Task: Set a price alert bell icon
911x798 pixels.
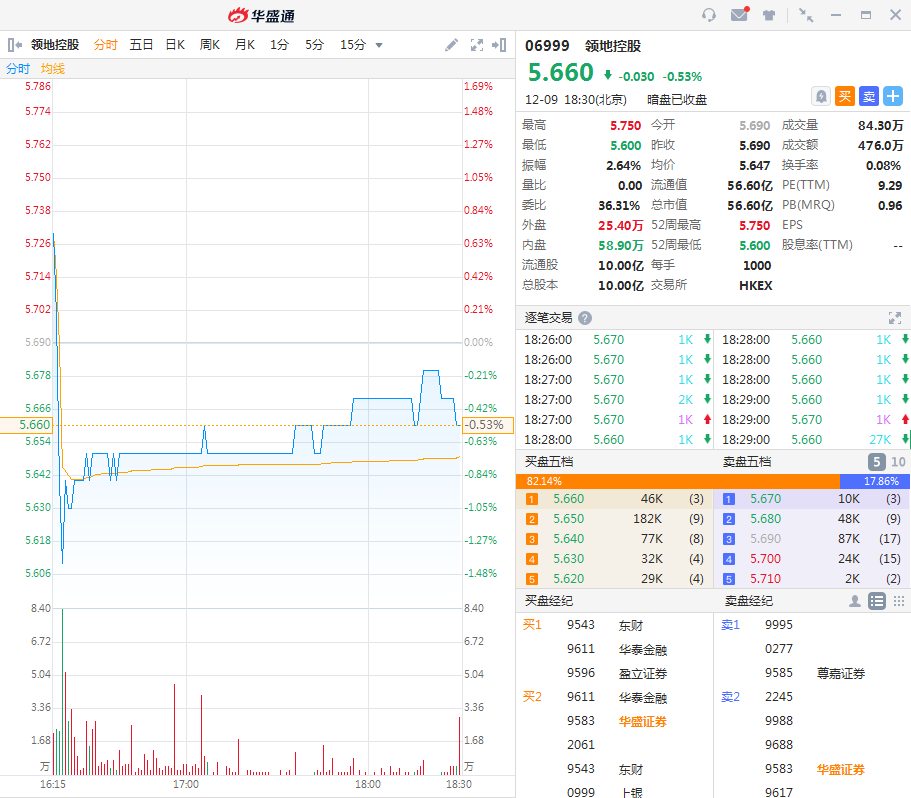Action: (x=821, y=96)
